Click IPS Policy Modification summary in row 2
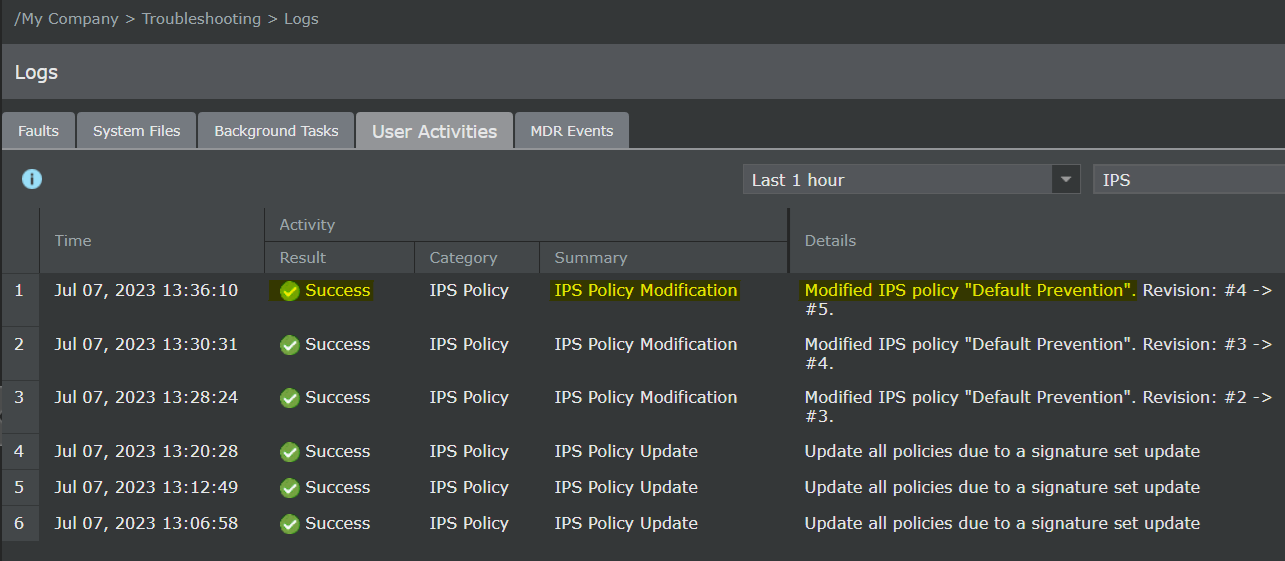Viewport: 1285px width, 561px height. click(x=646, y=344)
